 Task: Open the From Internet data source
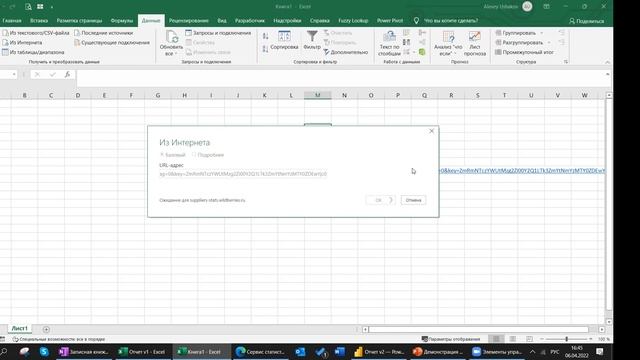coord(22,42)
